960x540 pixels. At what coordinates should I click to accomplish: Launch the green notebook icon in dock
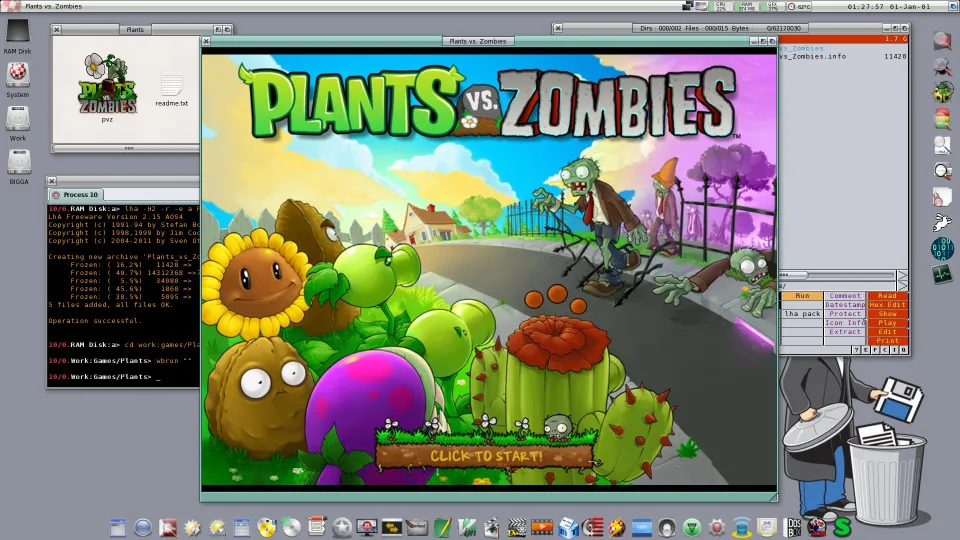point(442,527)
